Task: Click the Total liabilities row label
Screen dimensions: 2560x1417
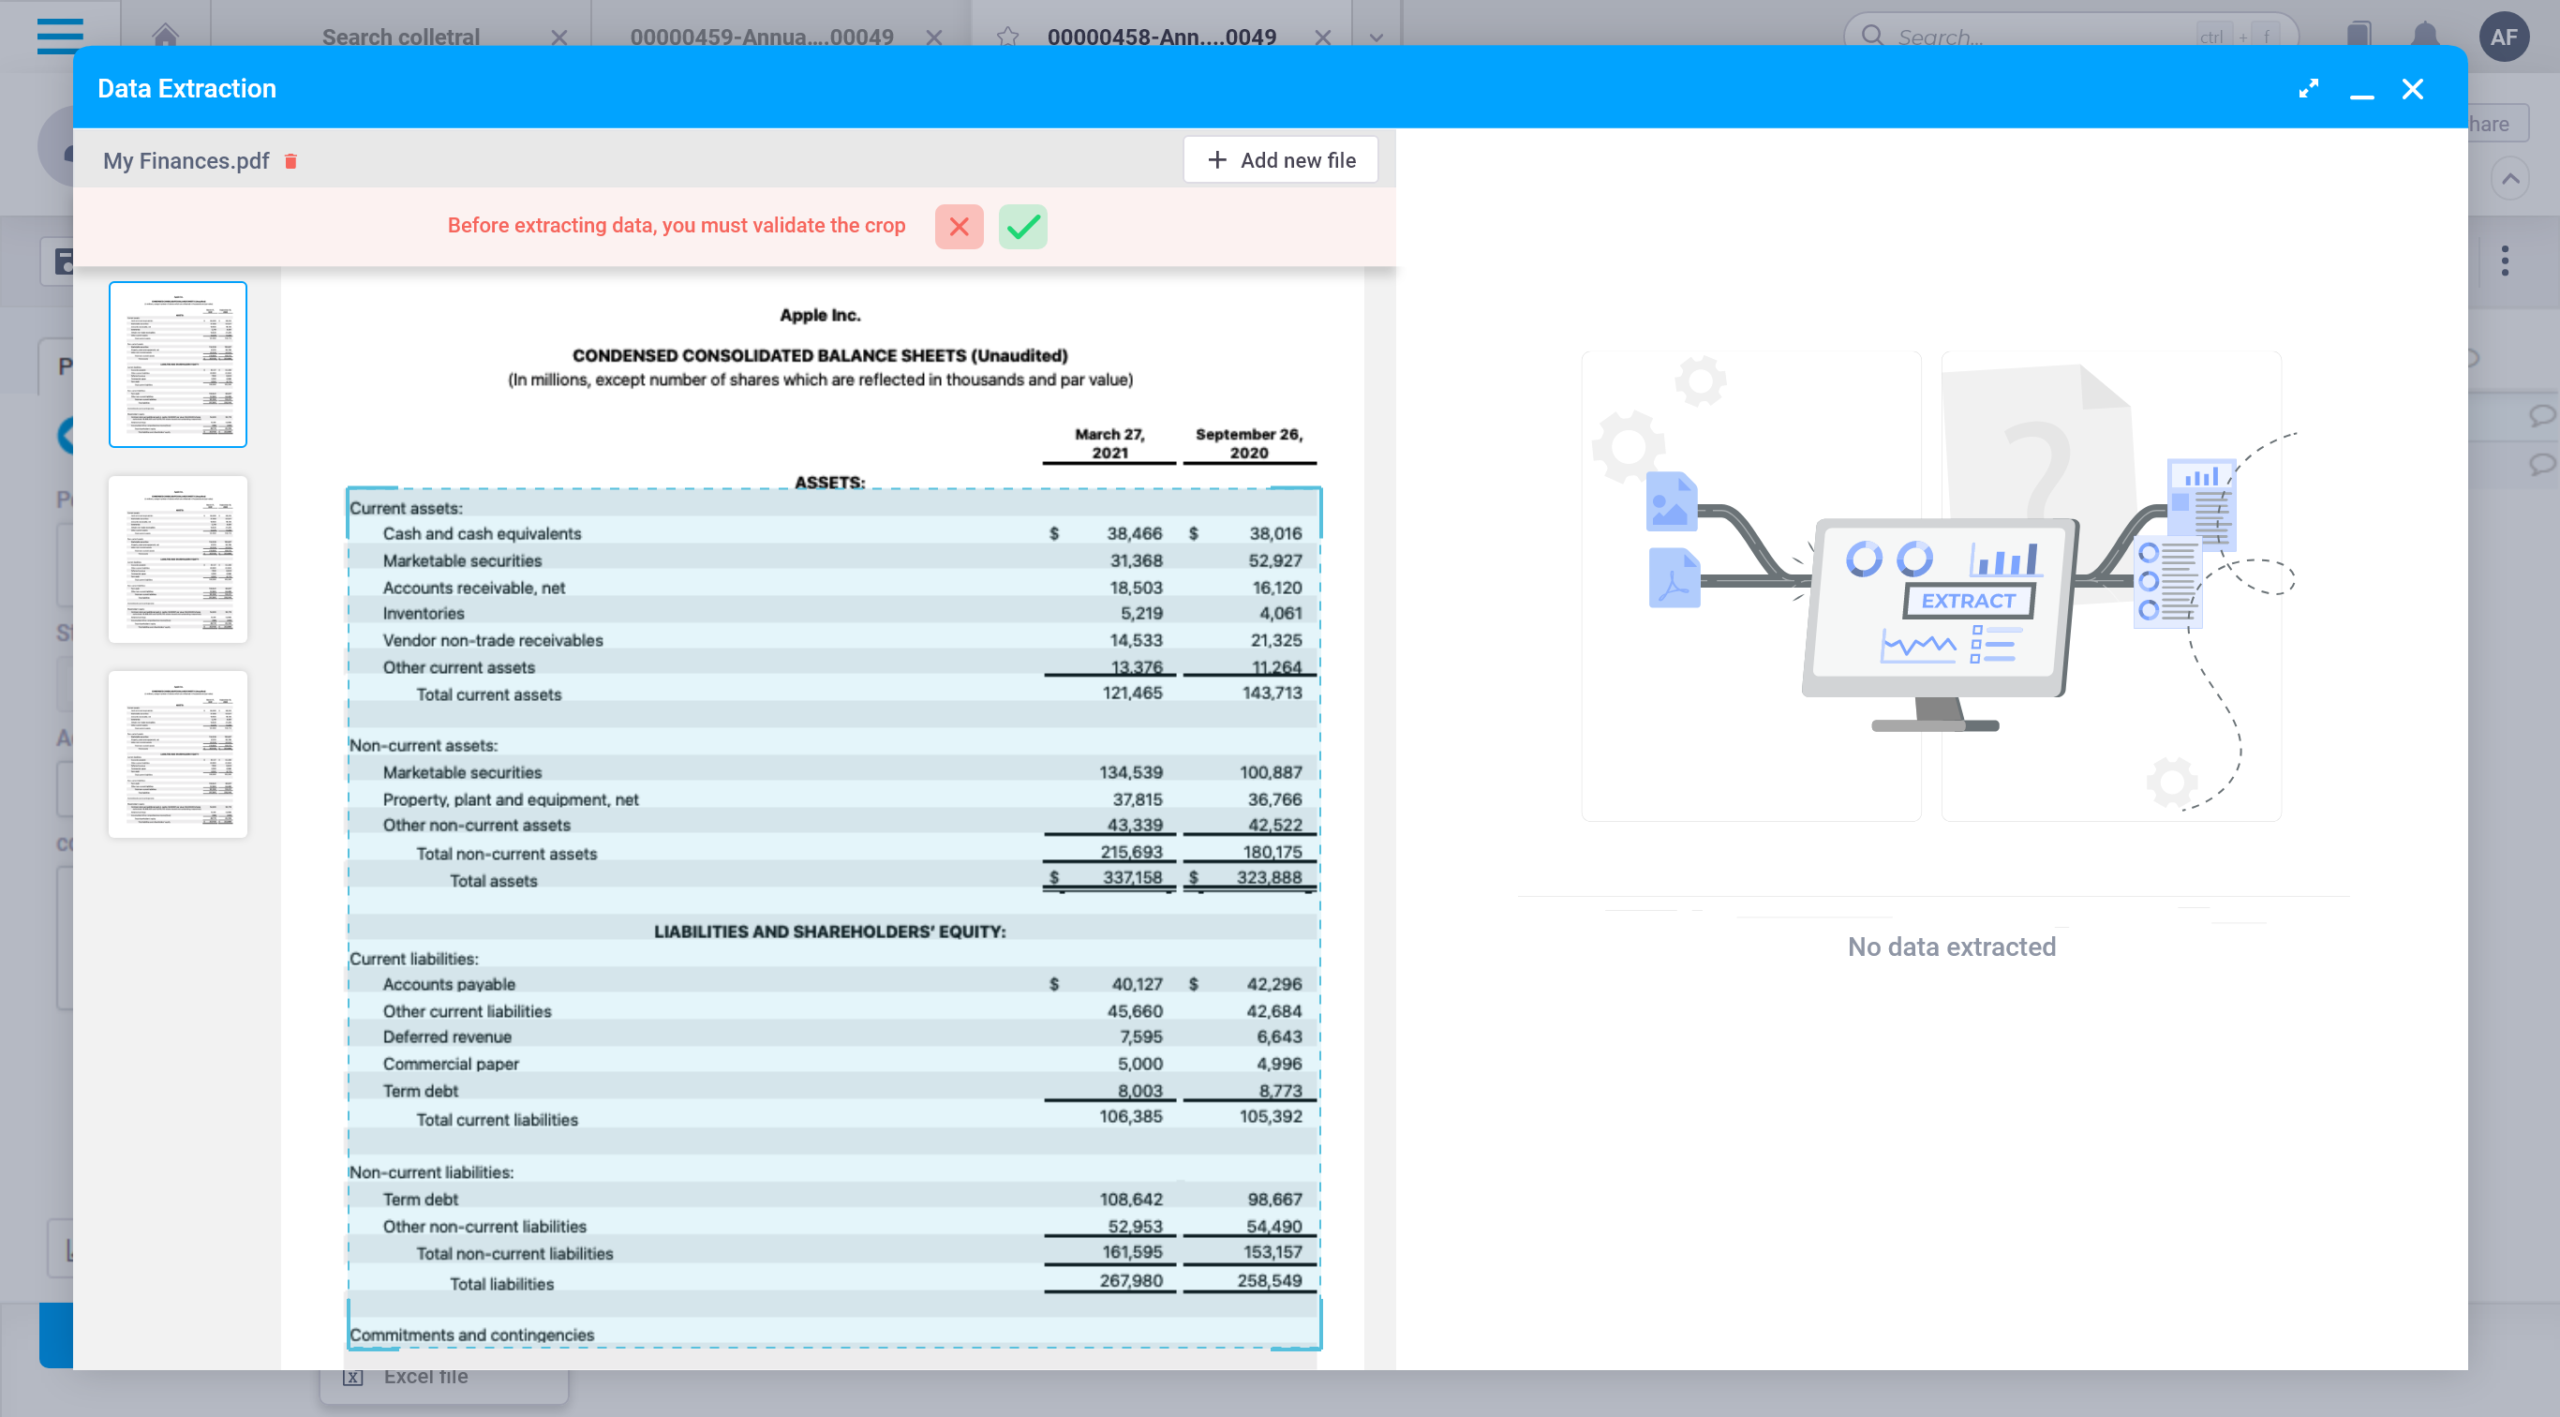Action: [x=501, y=1284]
